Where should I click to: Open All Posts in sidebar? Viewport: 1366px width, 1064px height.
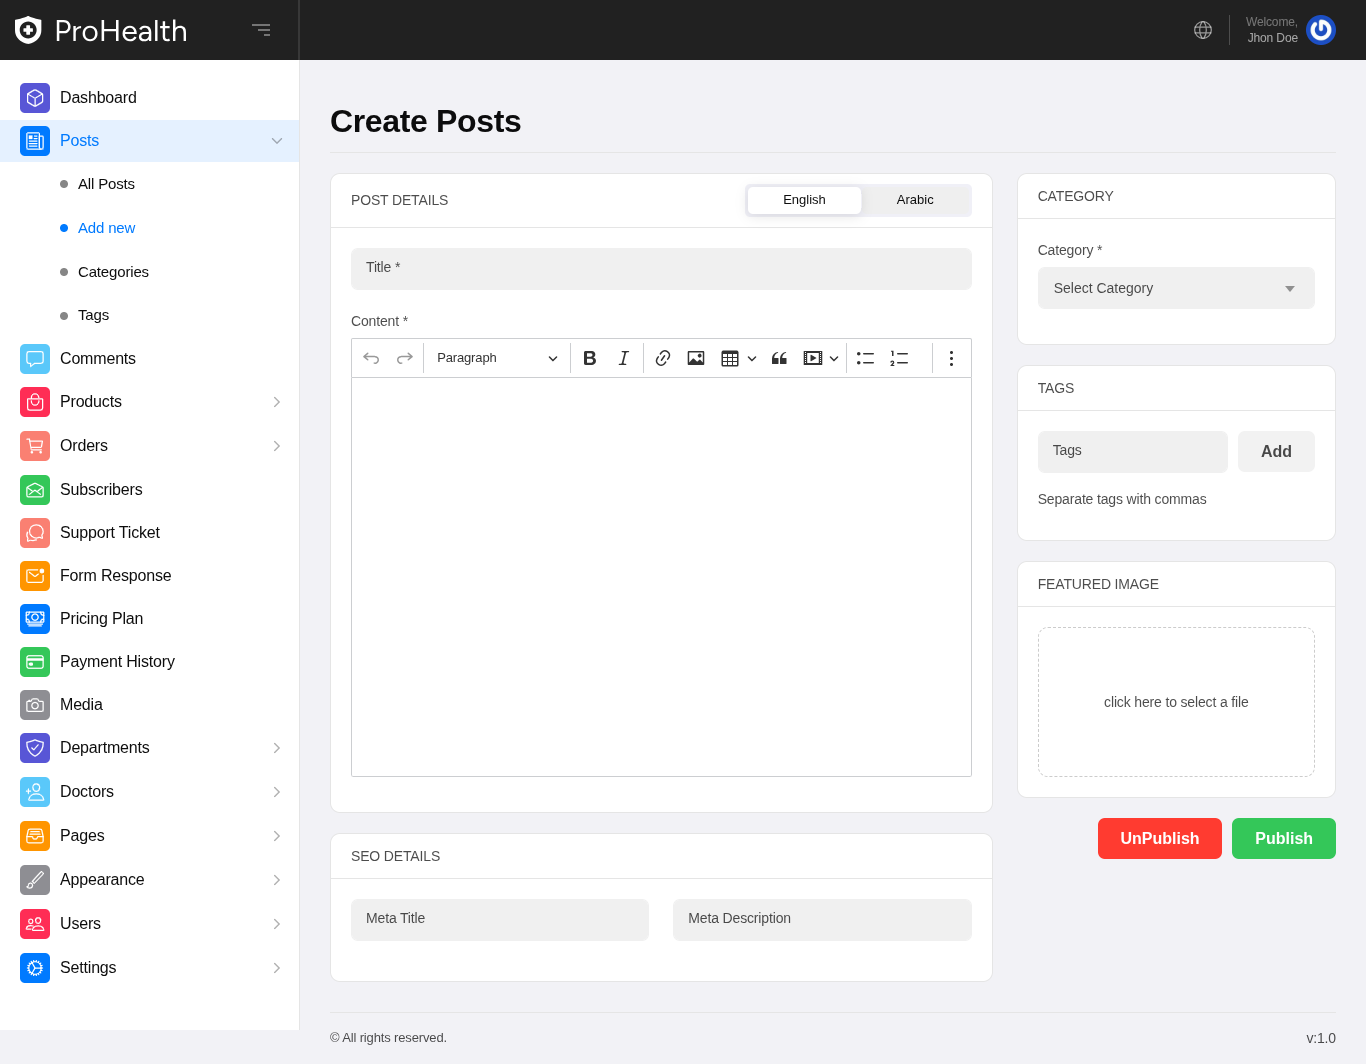106,184
